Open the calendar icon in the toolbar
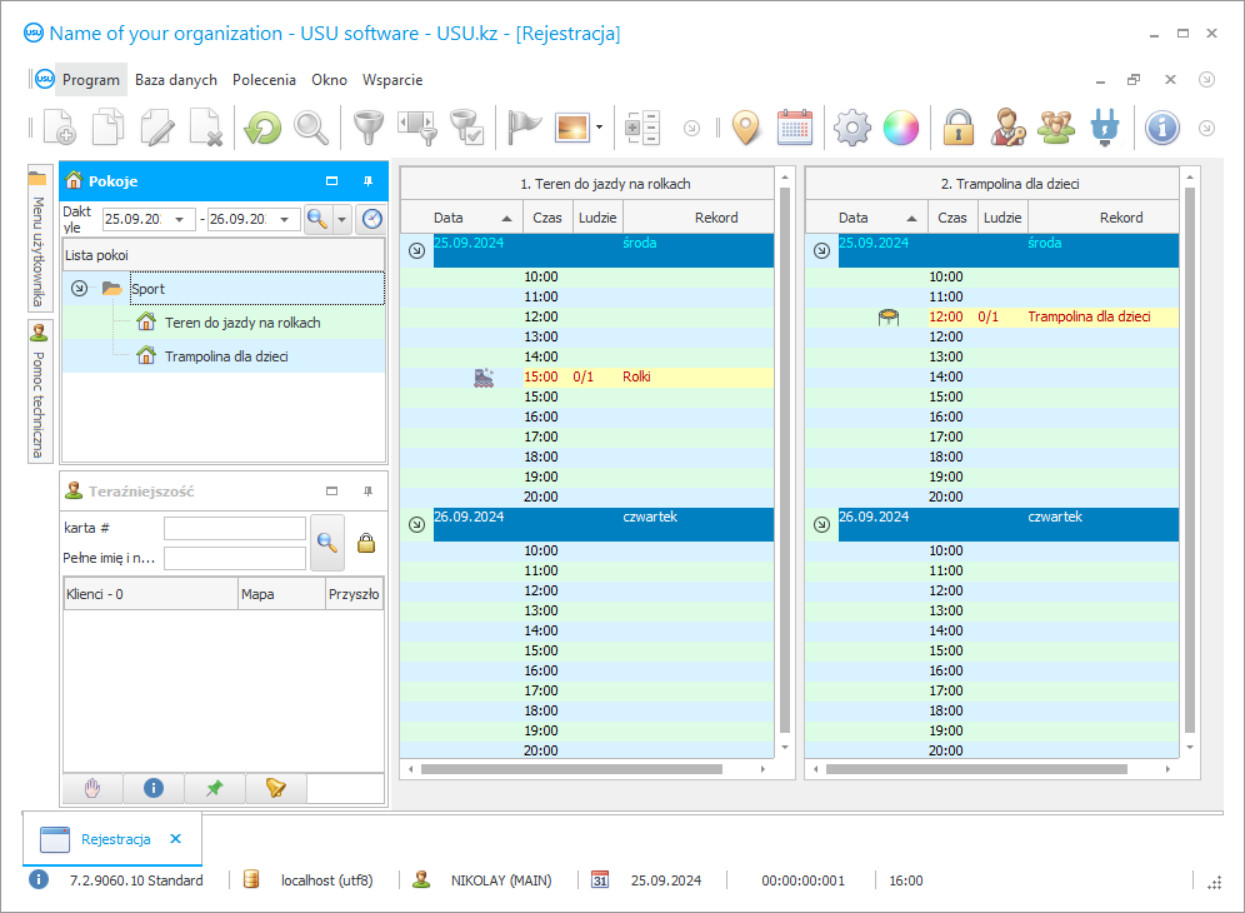 coord(795,128)
